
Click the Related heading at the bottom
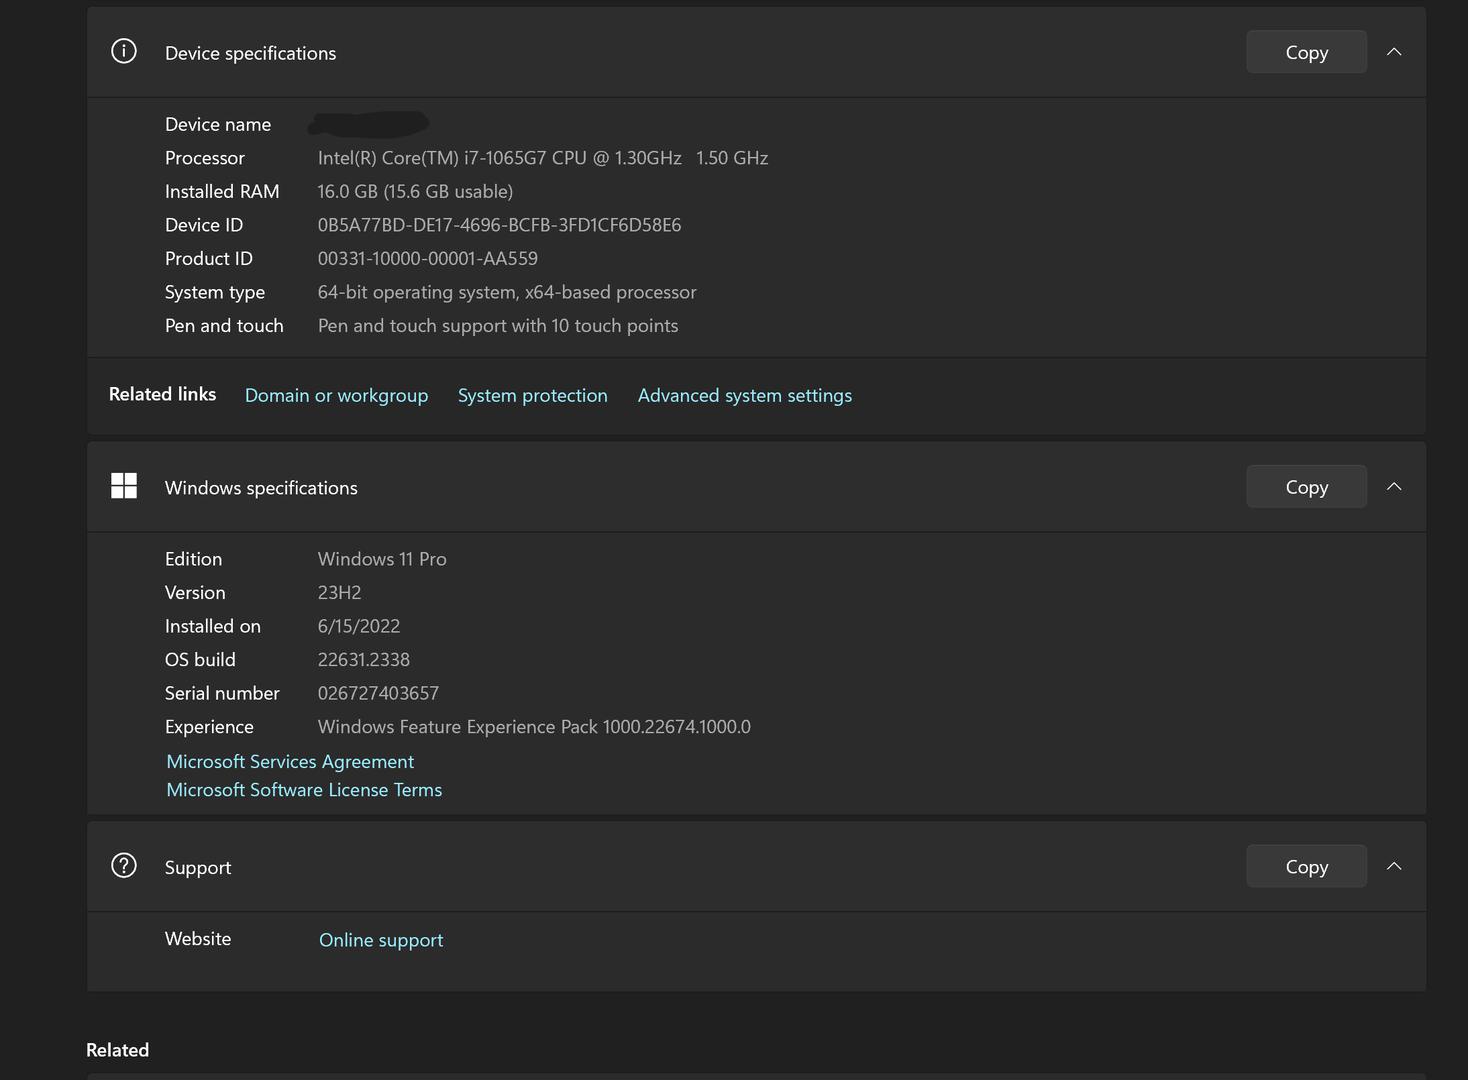(117, 1050)
